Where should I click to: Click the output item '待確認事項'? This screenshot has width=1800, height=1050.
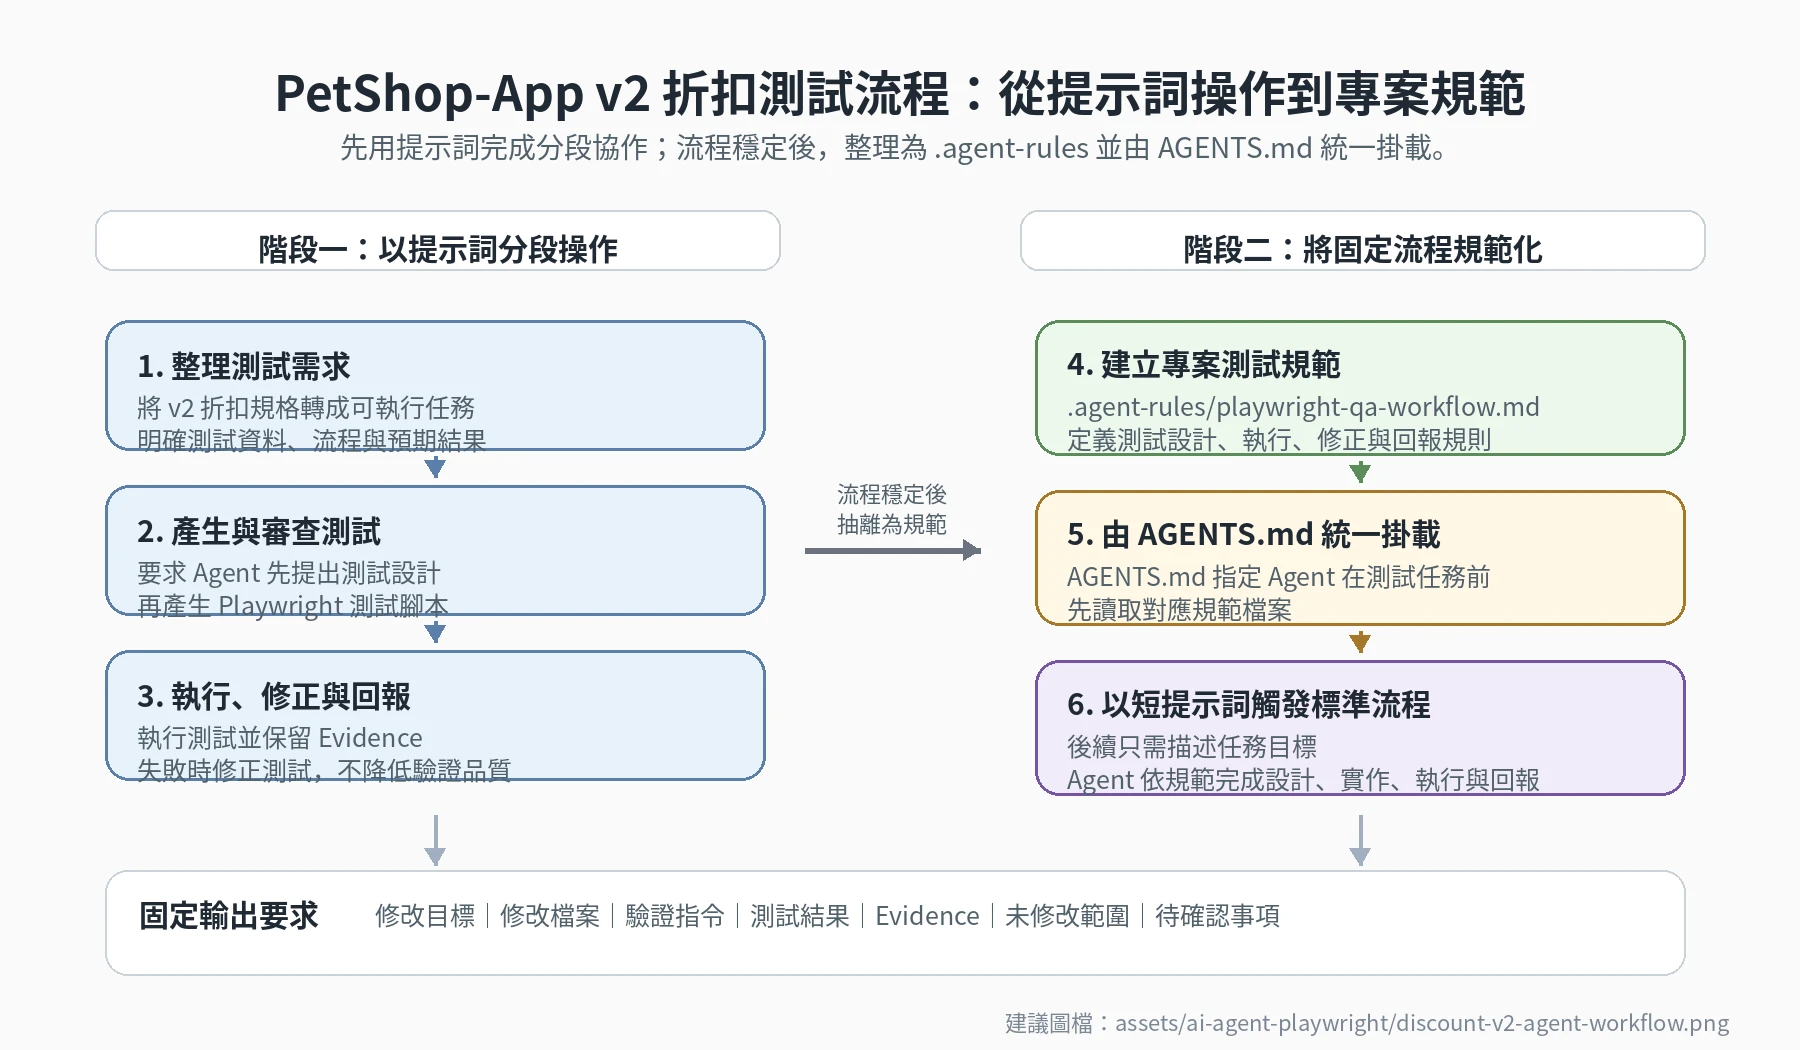tap(1217, 915)
